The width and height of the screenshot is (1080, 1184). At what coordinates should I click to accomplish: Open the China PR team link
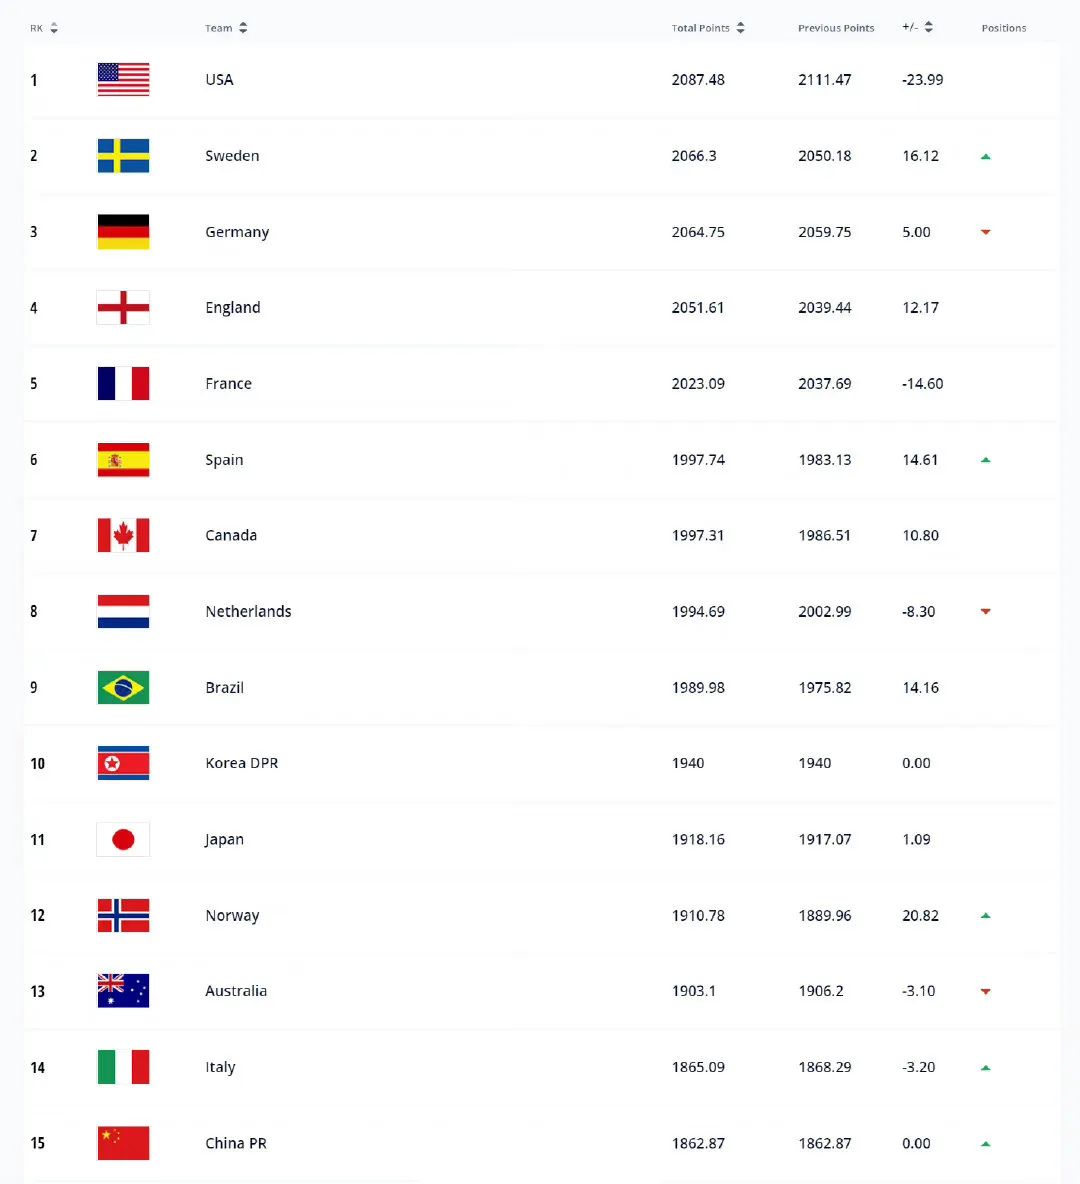236,1143
